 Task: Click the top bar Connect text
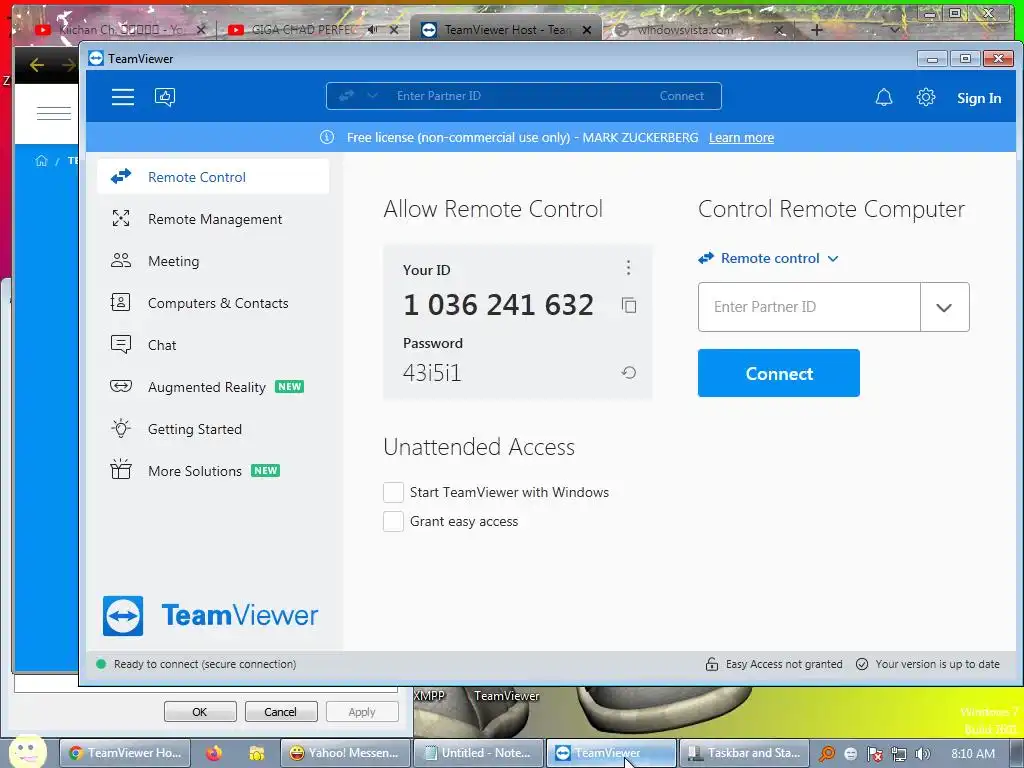[x=682, y=96]
